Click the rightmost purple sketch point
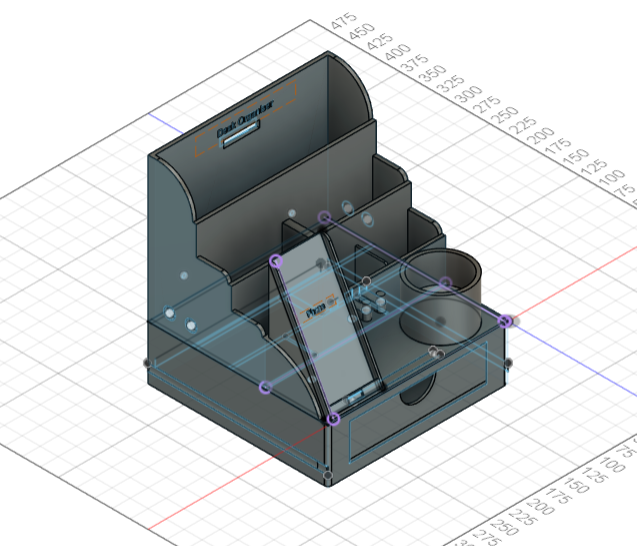Image resolution: width=637 pixels, height=546 pixels. point(506,321)
